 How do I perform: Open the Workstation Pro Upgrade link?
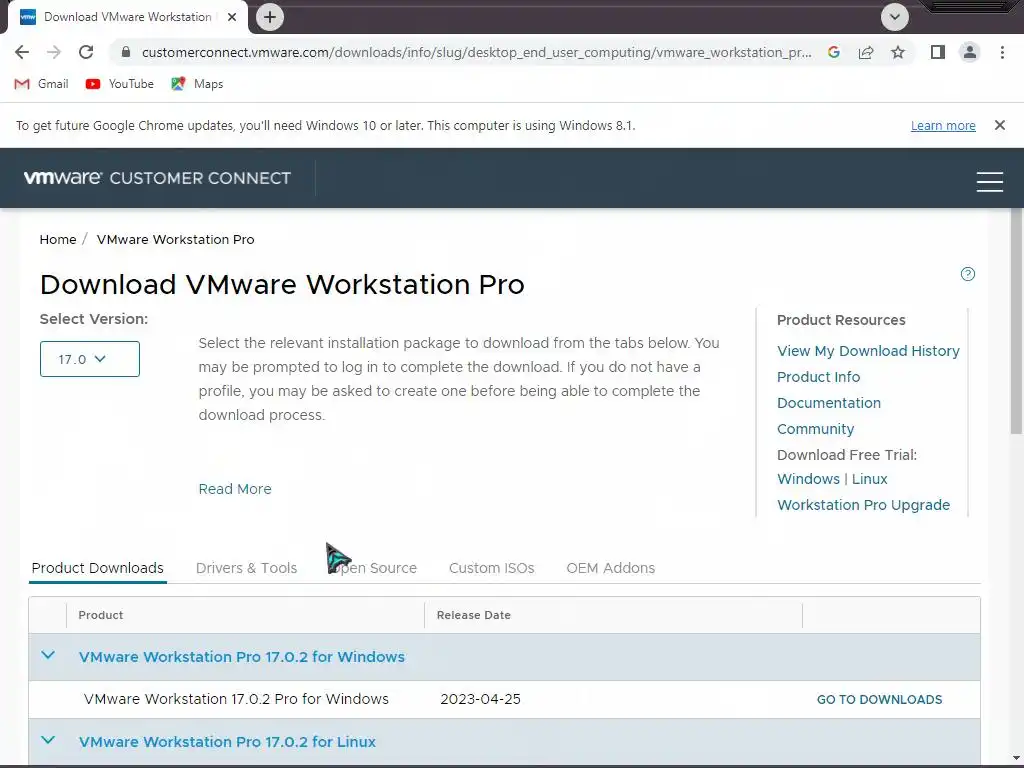[863, 505]
